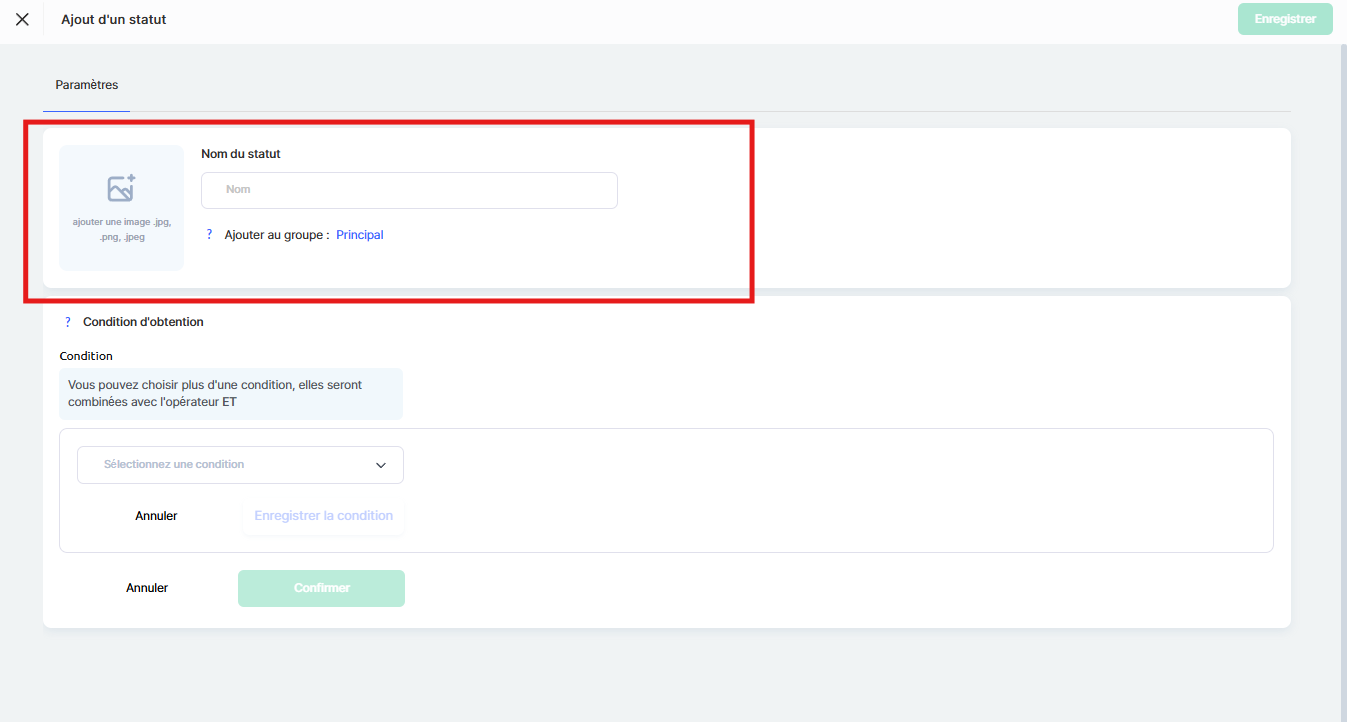The image size is (1347, 722).
Task: Switch to the Paramètres tab
Action: 87,85
